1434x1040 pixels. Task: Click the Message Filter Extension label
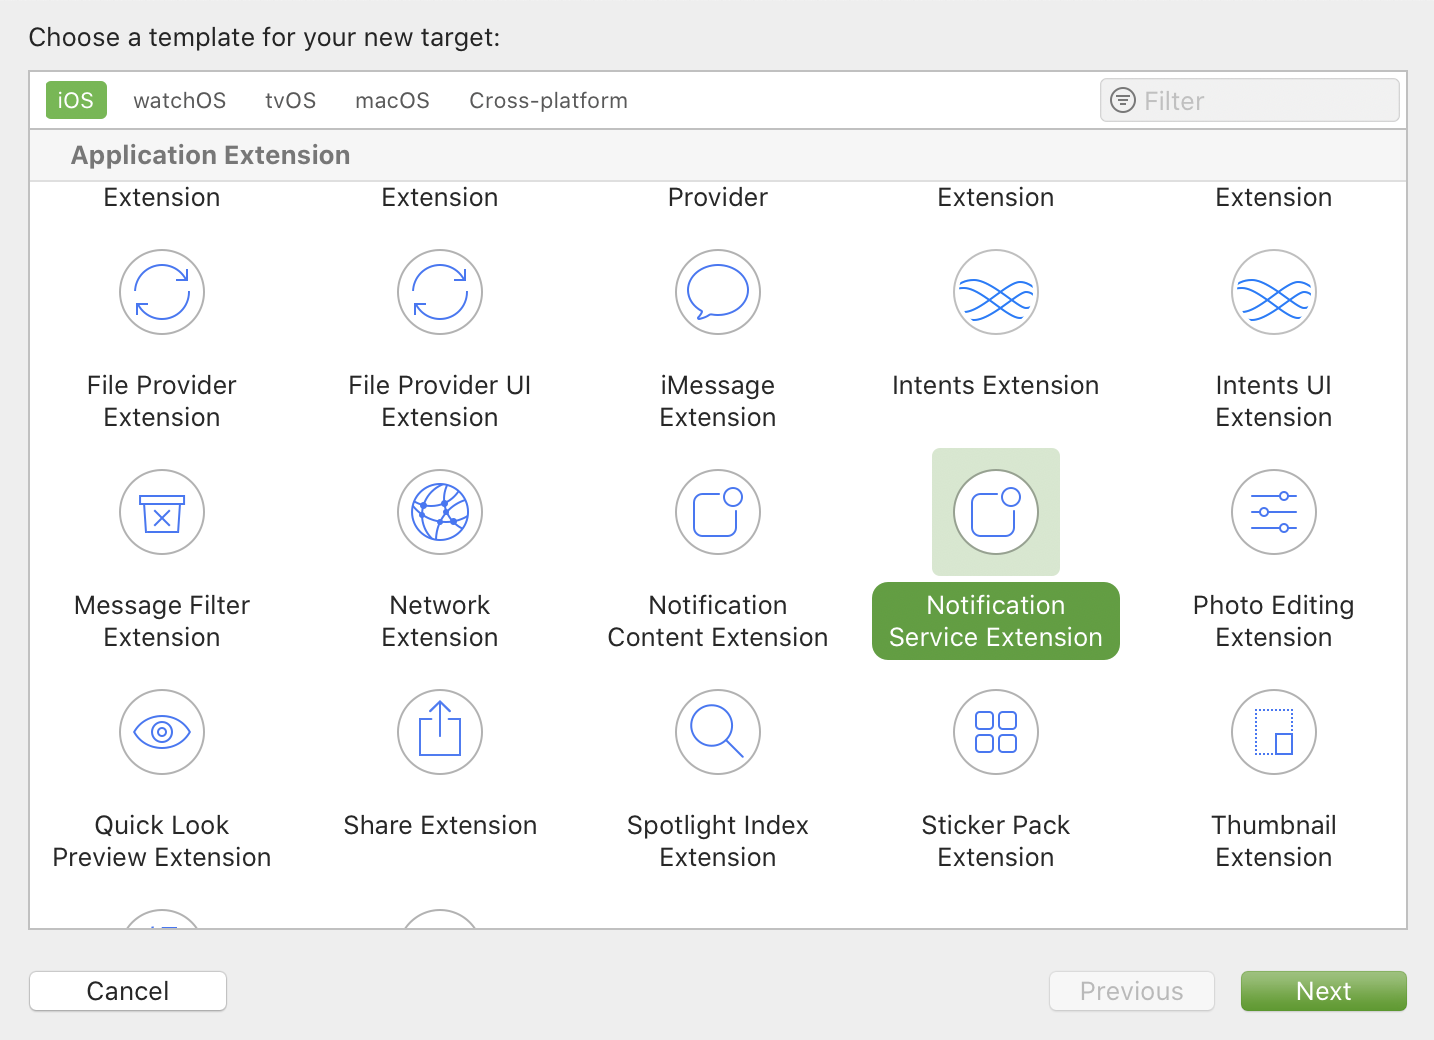[x=162, y=621]
